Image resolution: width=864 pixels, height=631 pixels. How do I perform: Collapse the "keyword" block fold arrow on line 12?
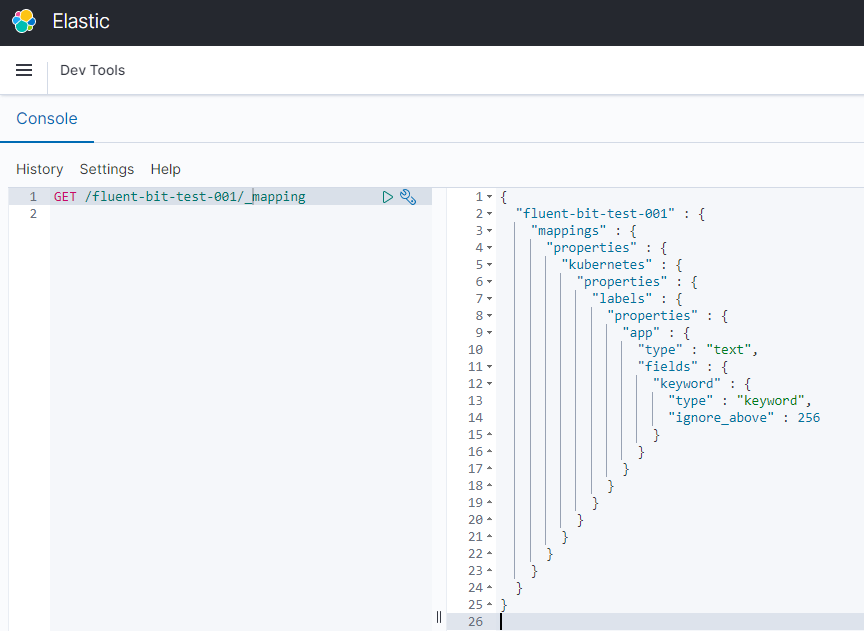tap(489, 384)
